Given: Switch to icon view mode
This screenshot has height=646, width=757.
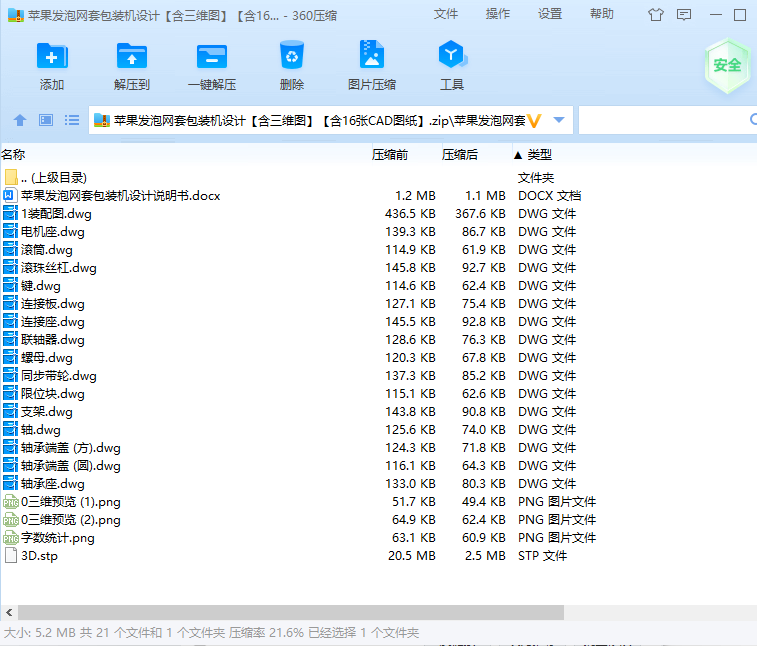Looking at the screenshot, I should 46,120.
